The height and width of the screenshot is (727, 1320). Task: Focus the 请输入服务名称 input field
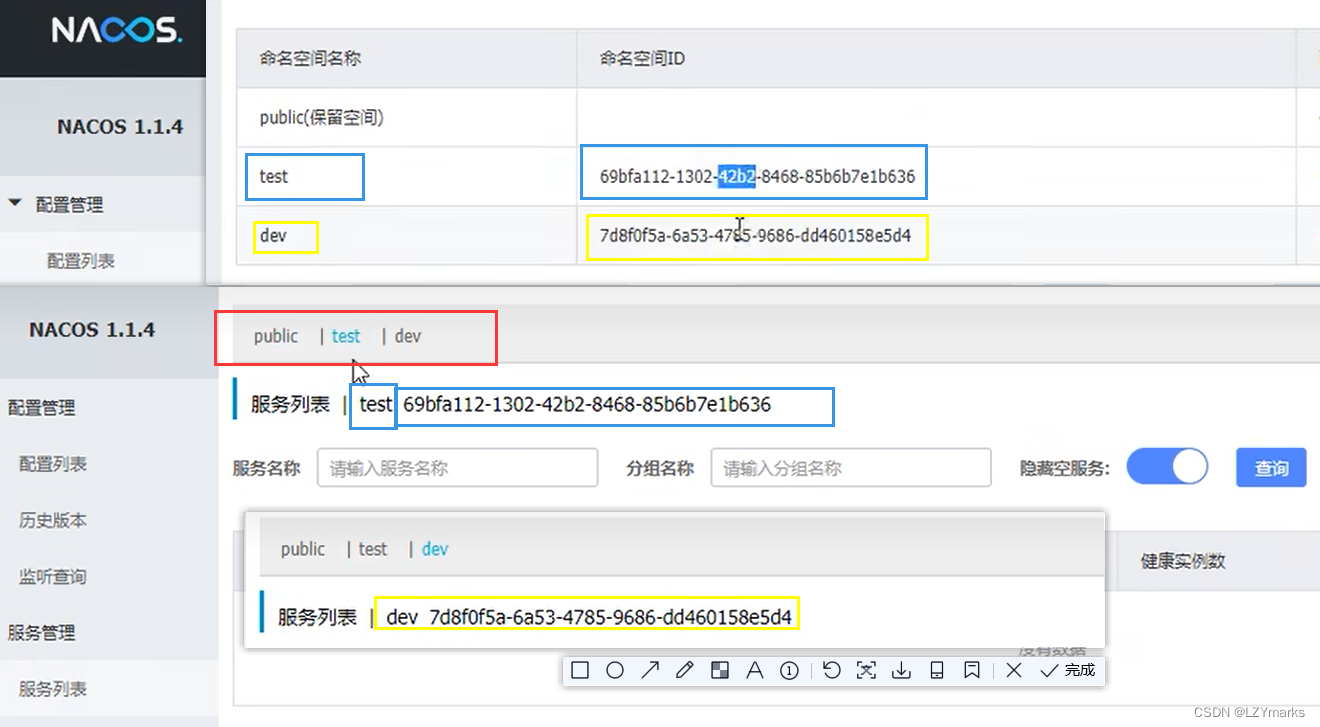[x=457, y=468]
